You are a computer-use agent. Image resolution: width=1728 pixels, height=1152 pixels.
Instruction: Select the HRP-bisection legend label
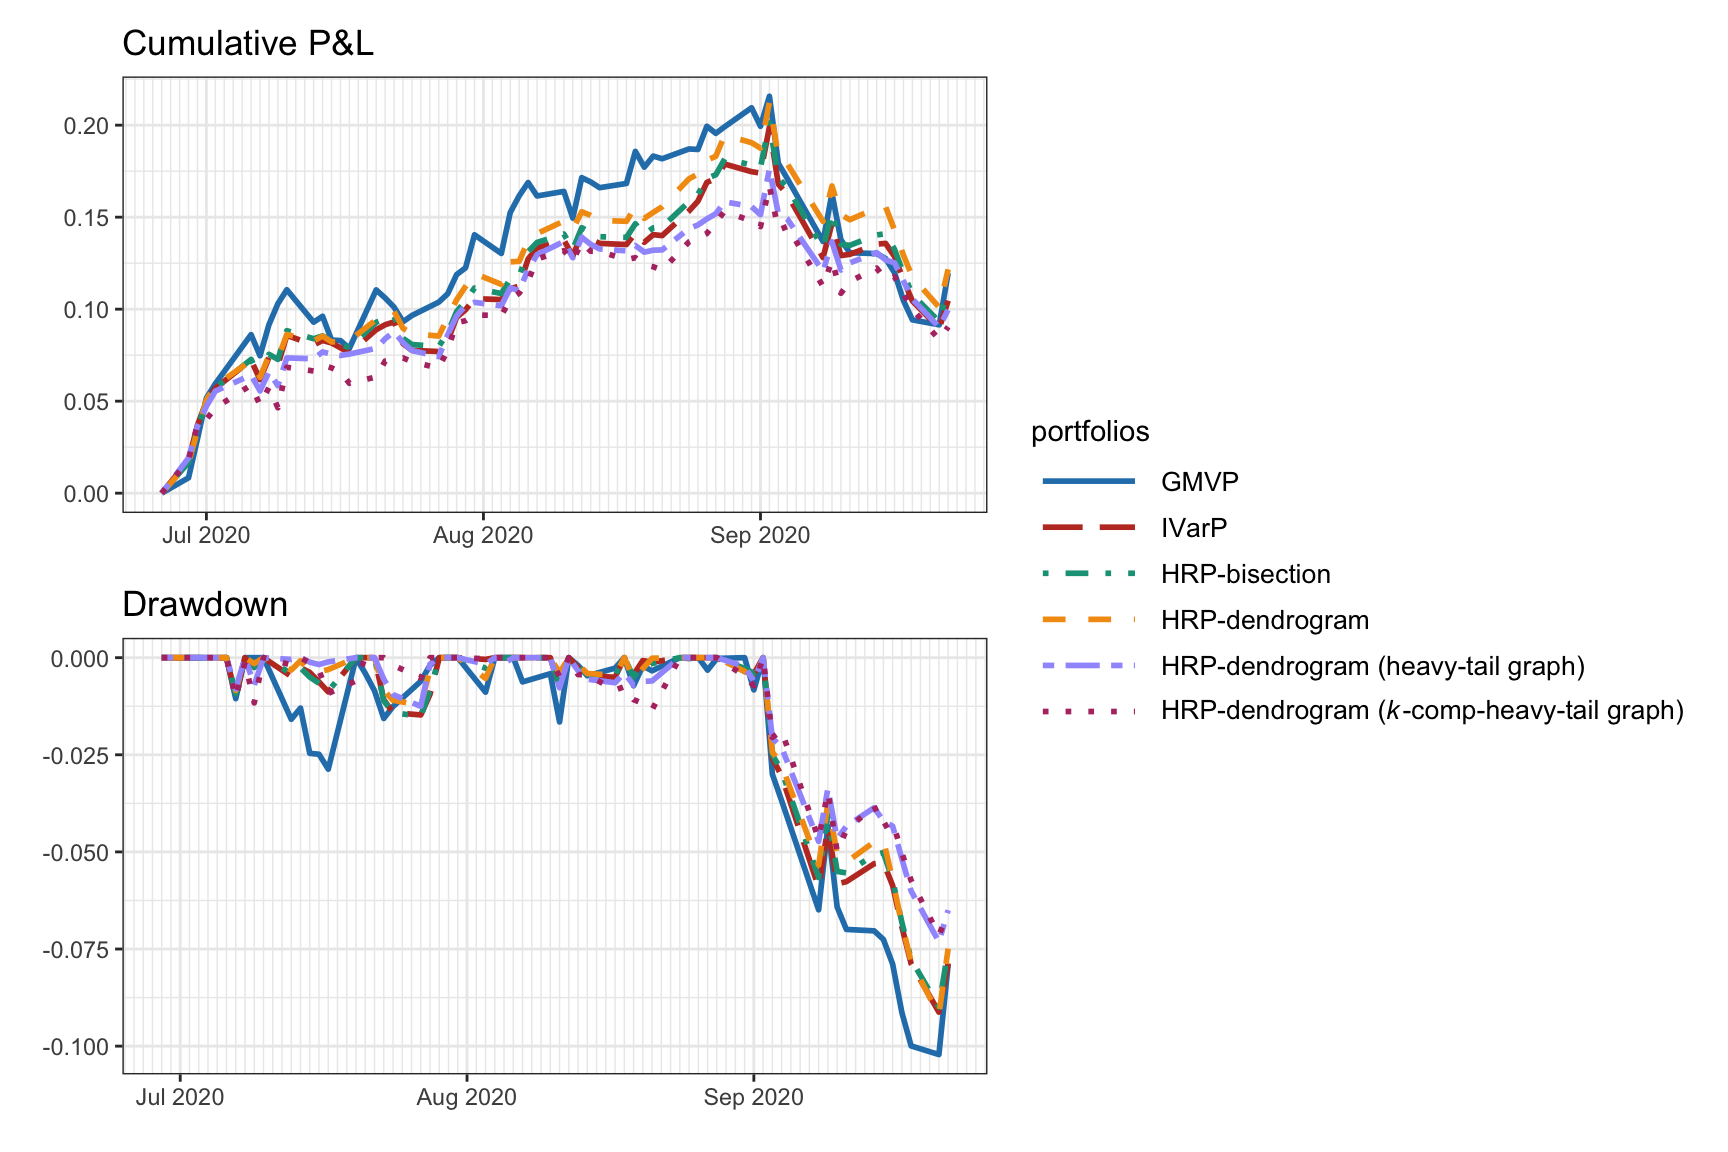pyautogui.click(x=1246, y=574)
